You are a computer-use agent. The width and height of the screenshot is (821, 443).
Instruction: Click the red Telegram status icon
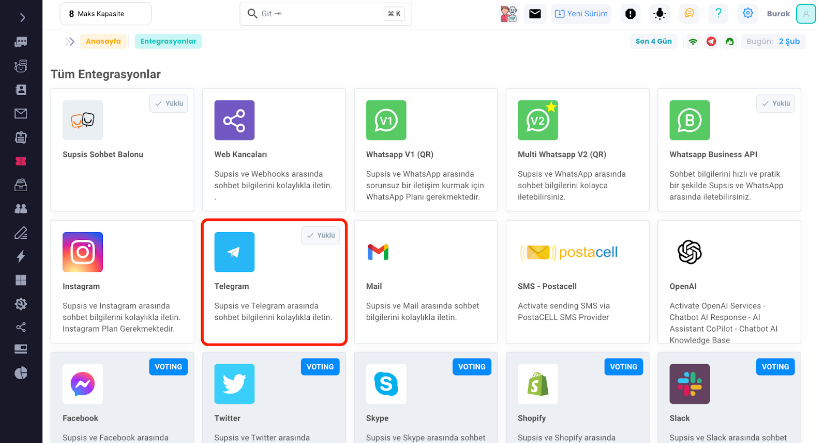(711, 41)
